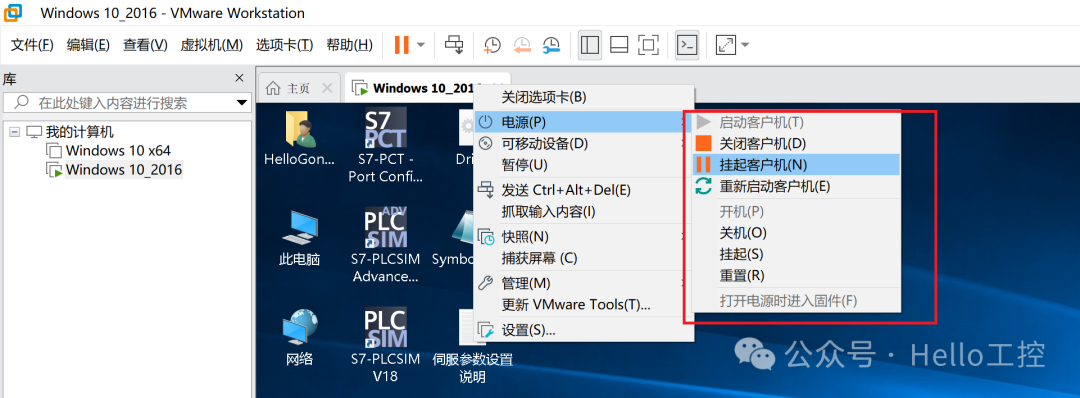Choose 重置(R) in power submenu

[796, 275]
